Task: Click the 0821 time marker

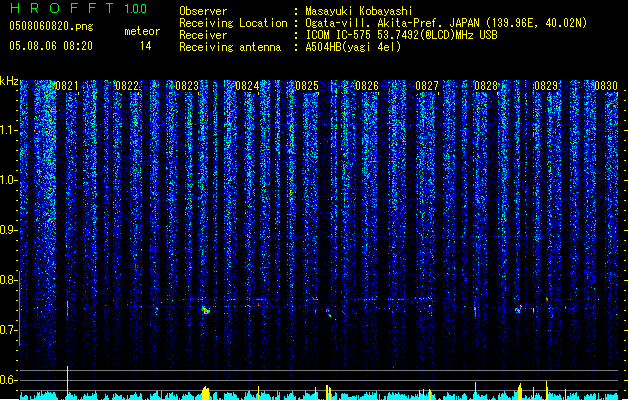Action: click(67, 86)
